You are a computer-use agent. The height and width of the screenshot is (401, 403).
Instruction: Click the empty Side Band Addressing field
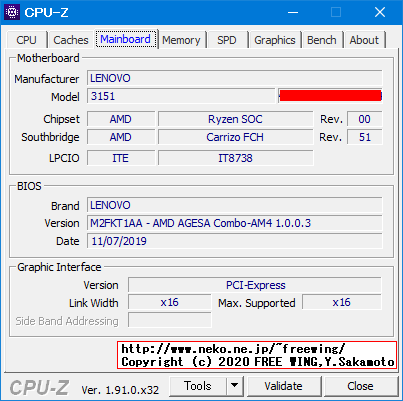coord(170,320)
